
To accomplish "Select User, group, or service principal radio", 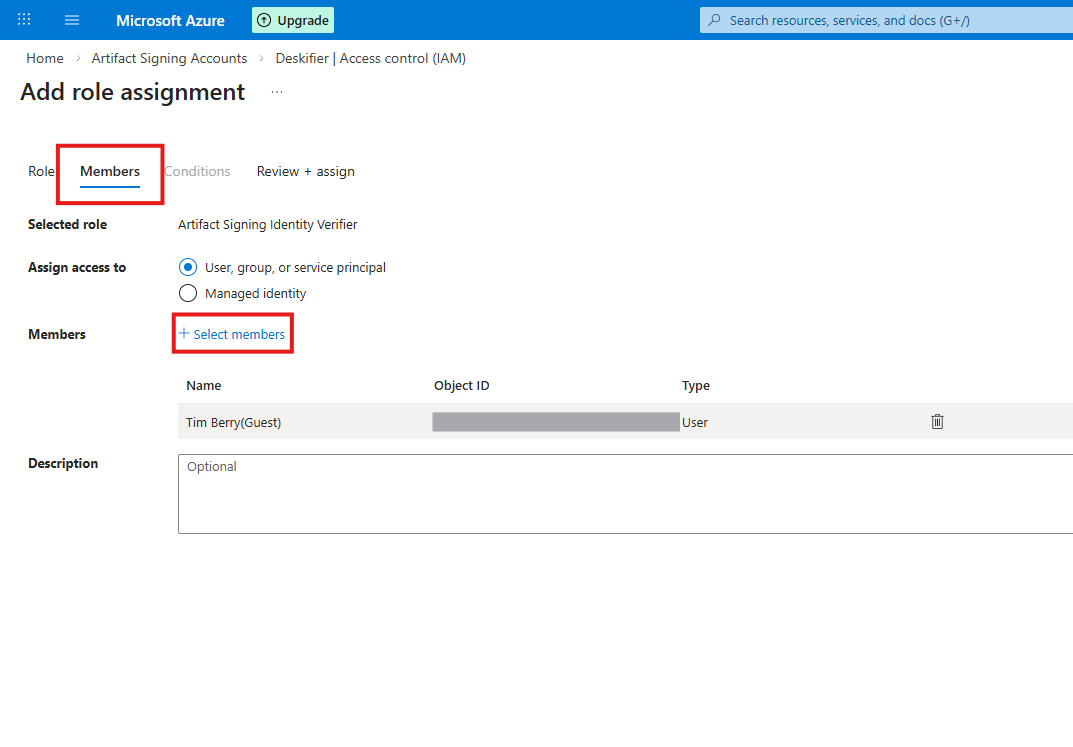I will (x=188, y=267).
